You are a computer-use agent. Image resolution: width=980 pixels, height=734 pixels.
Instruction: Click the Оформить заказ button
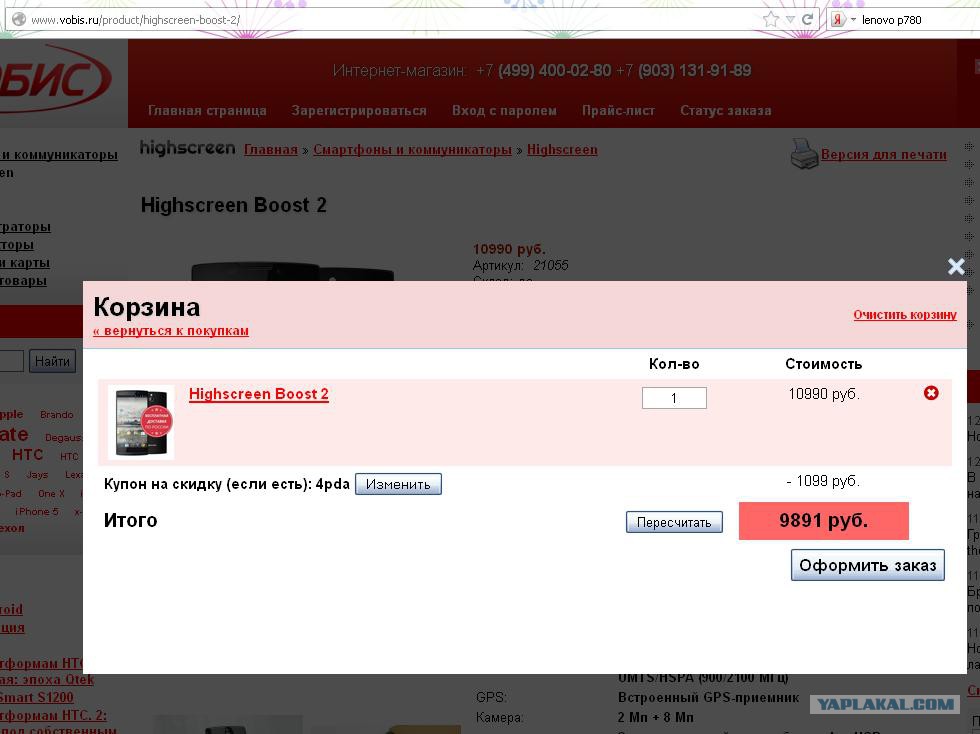[x=868, y=565]
